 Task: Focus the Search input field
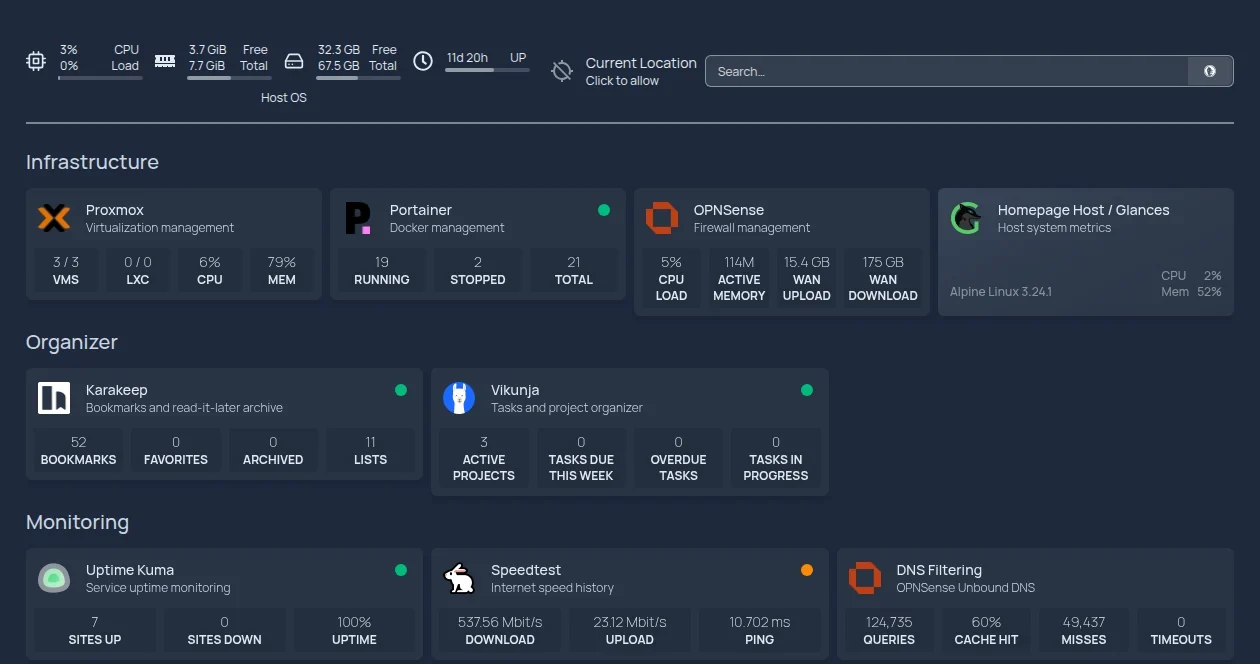click(x=947, y=71)
